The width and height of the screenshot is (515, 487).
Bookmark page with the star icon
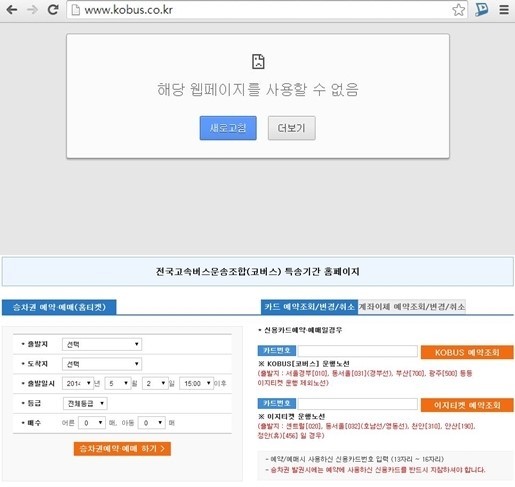pos(458,10)
